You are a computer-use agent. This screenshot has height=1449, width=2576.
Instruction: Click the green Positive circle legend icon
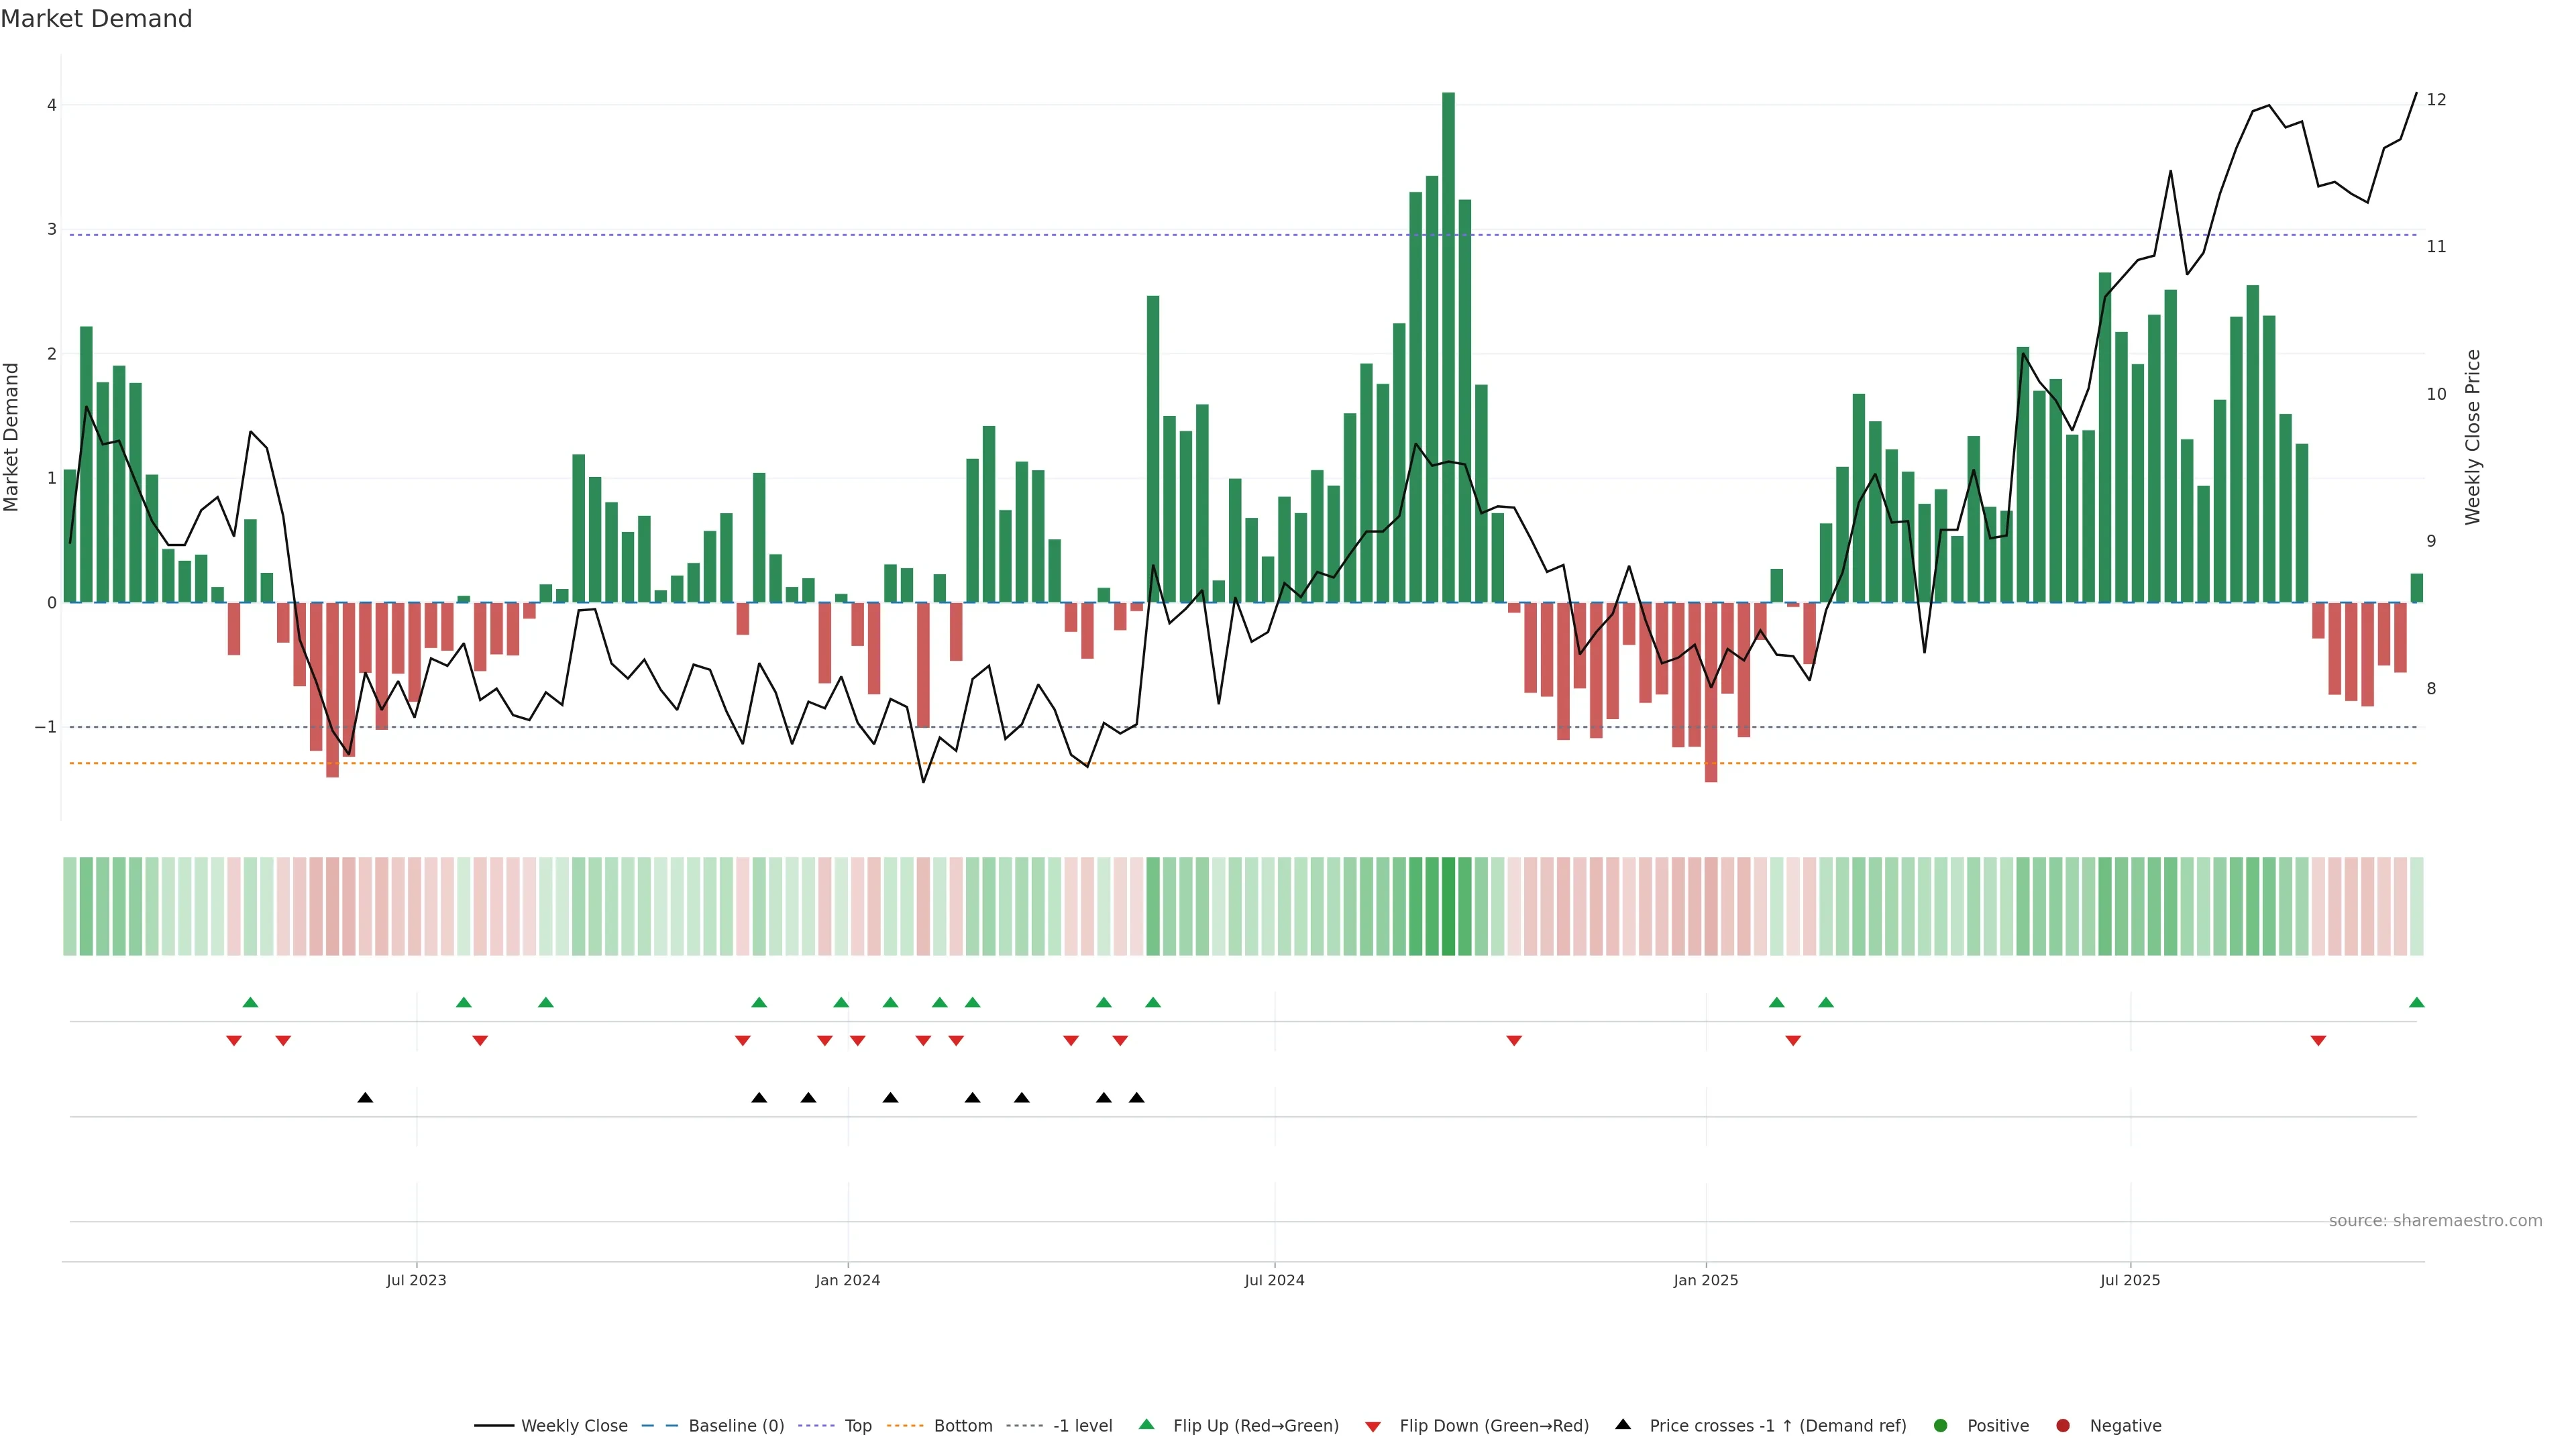coord(1940,1425)
